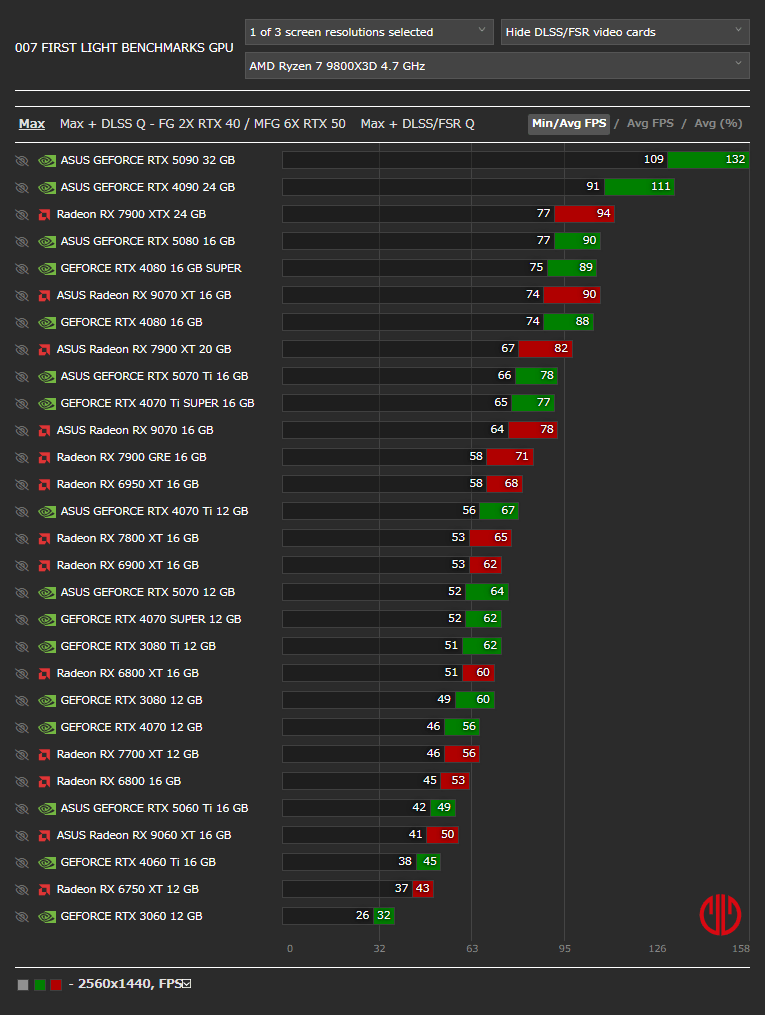Click ASUS GEFORCE RTX 5090 32 GB label
The width and height of the screenshot is (765, 1015).
click(x=148, y=161)
